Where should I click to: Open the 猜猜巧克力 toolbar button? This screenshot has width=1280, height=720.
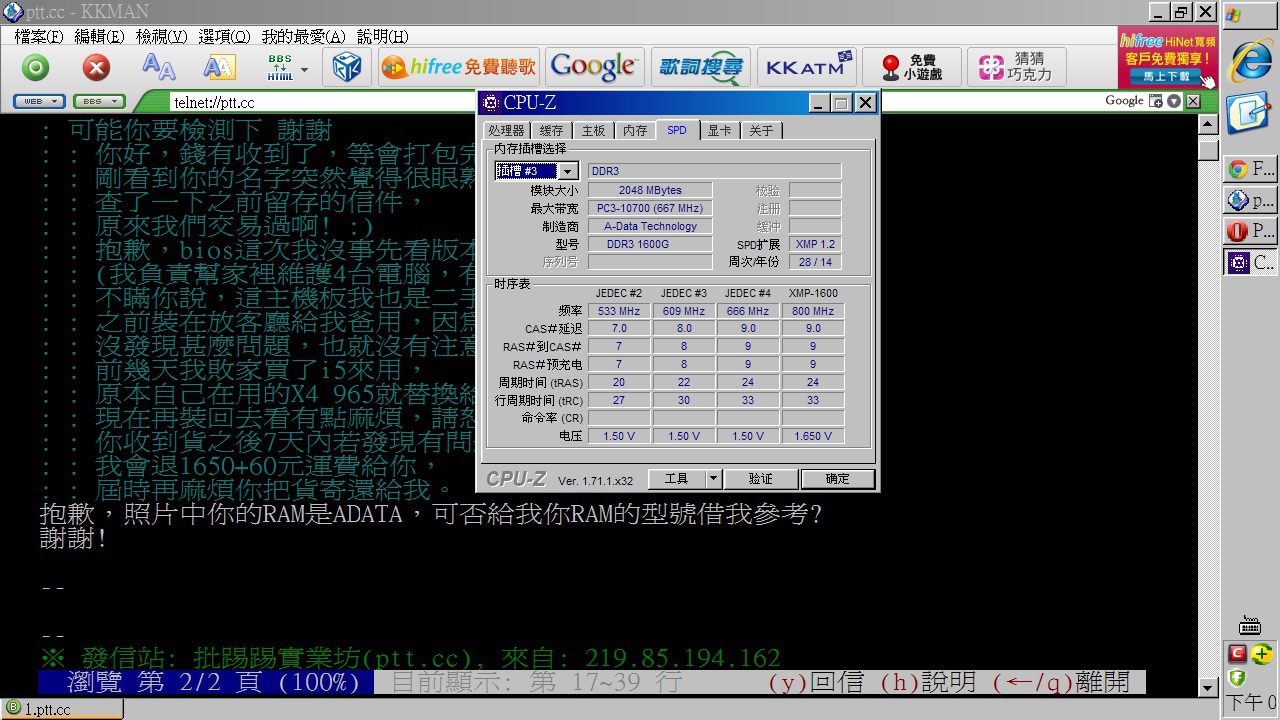click(1016, 67)
